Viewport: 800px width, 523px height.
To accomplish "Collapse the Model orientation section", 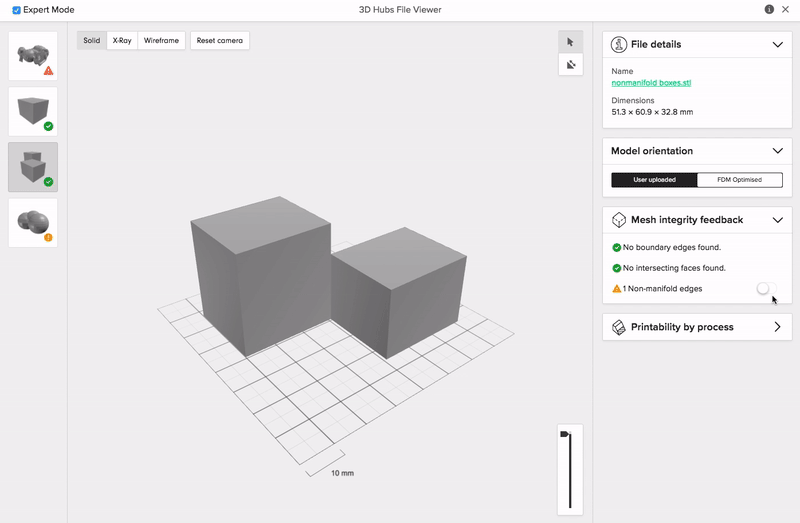I will (777, 151).
